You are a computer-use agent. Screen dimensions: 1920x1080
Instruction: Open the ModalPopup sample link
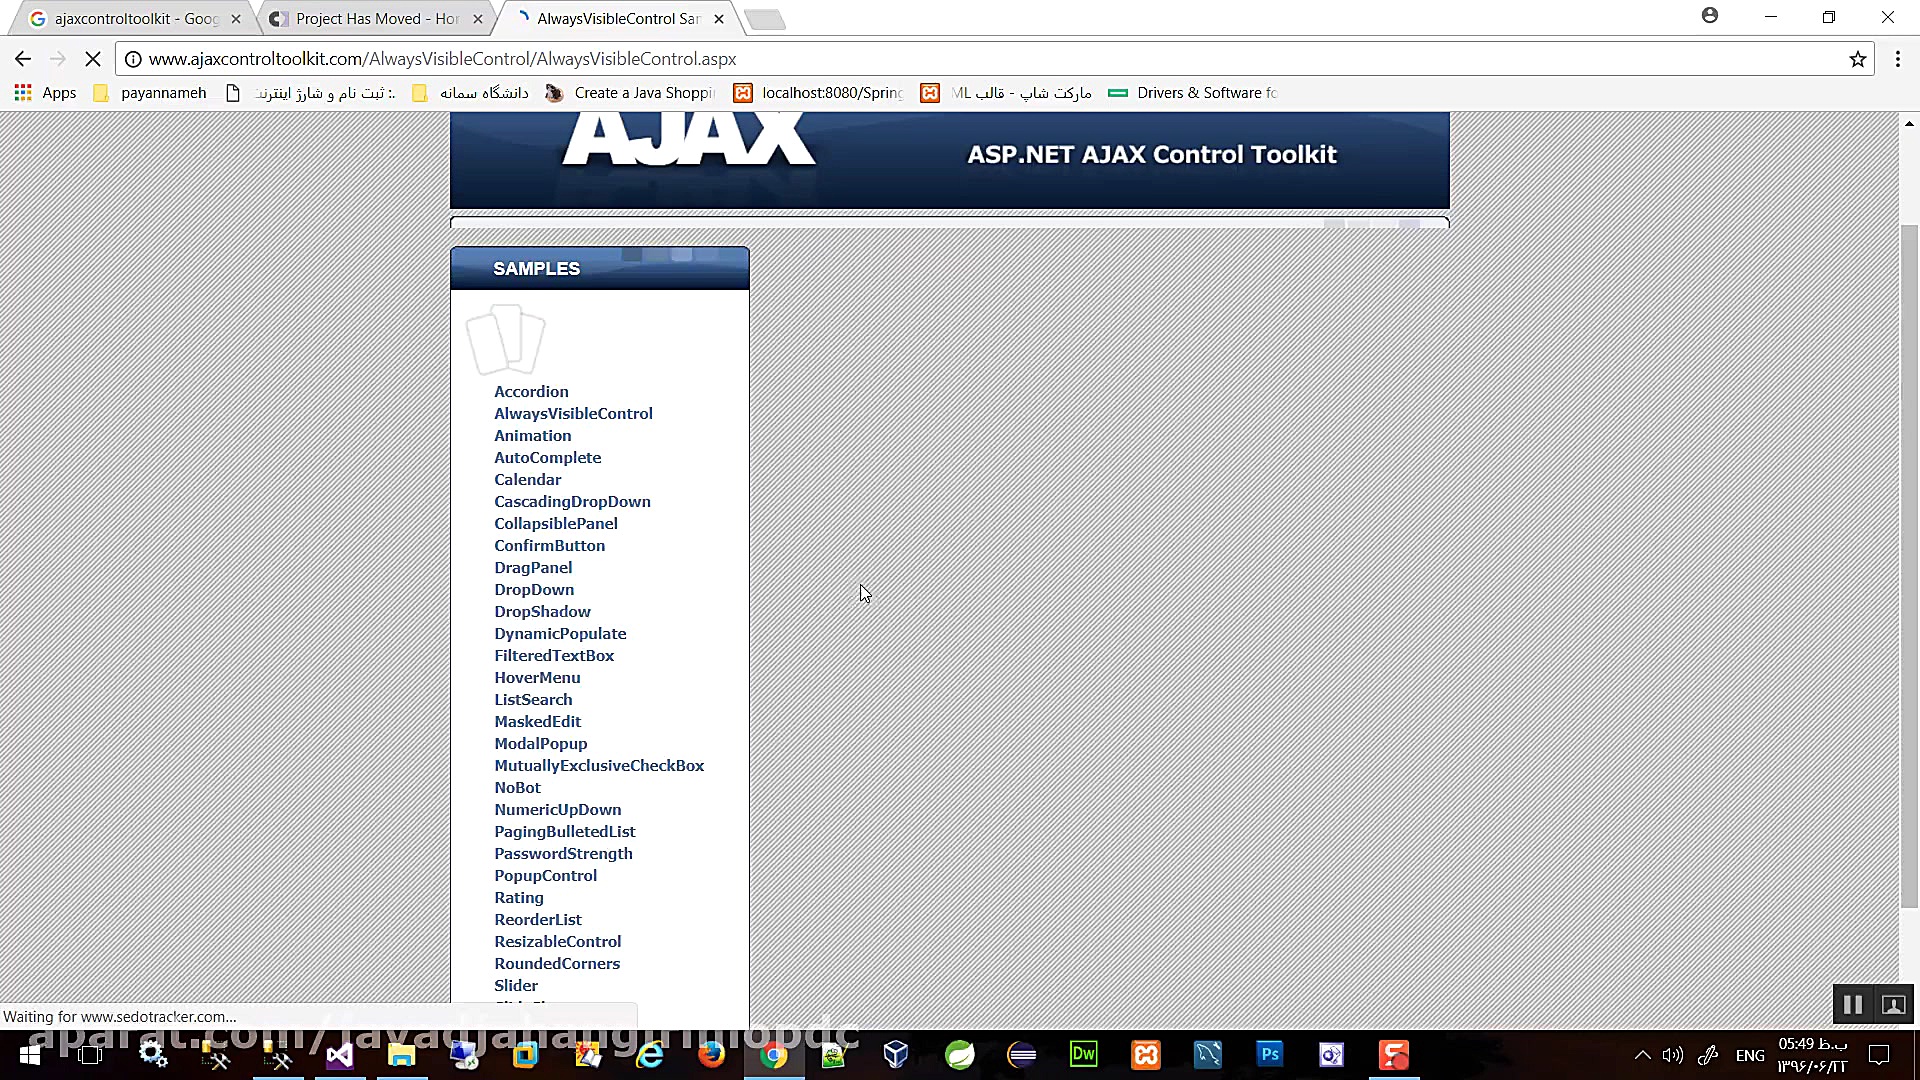click(x=540, y=743)
